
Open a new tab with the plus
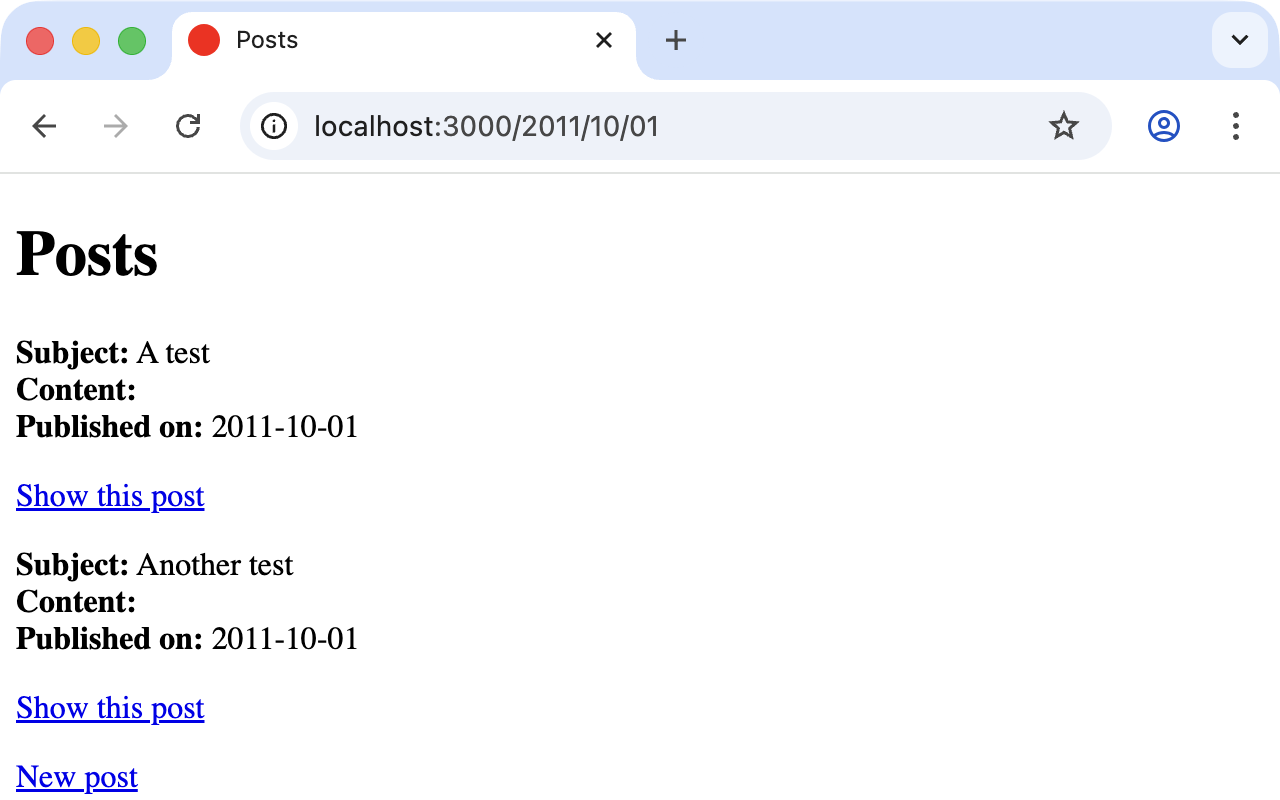click(x=676, y=41)
